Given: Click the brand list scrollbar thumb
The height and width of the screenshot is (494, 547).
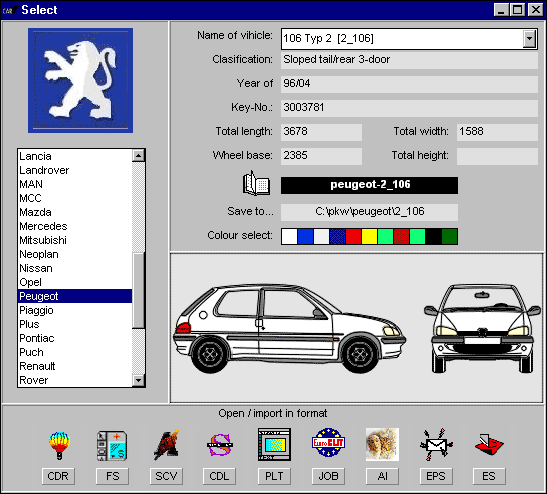Looking at the screenshot, I should point(138,291).
